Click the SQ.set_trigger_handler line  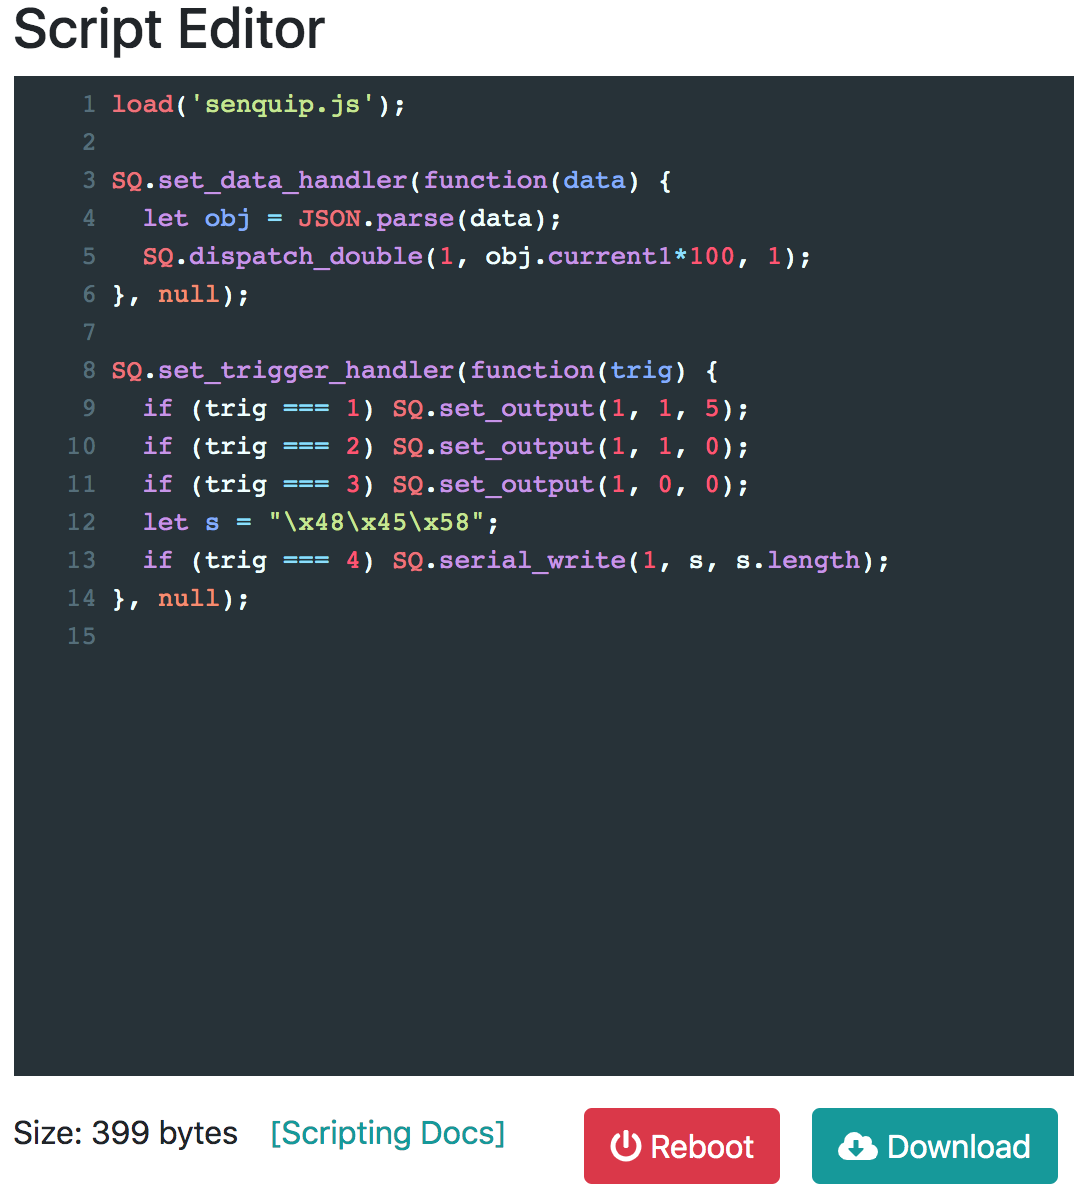[x=415, y=371]
